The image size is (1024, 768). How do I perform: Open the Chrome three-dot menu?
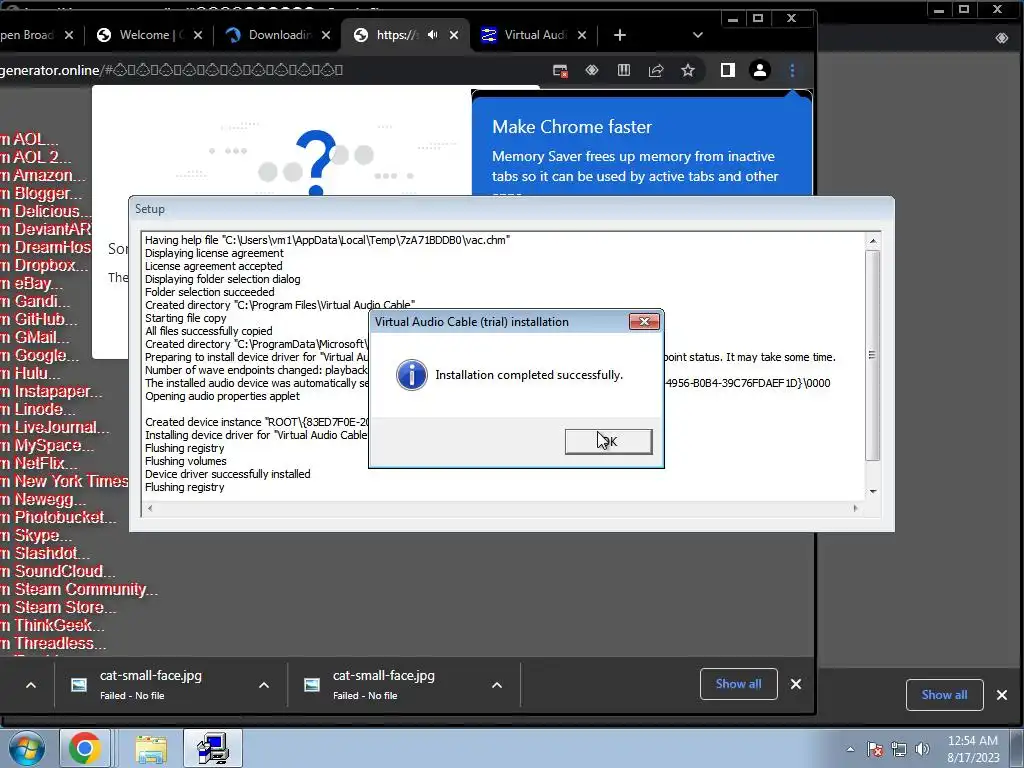pos(792,71)
